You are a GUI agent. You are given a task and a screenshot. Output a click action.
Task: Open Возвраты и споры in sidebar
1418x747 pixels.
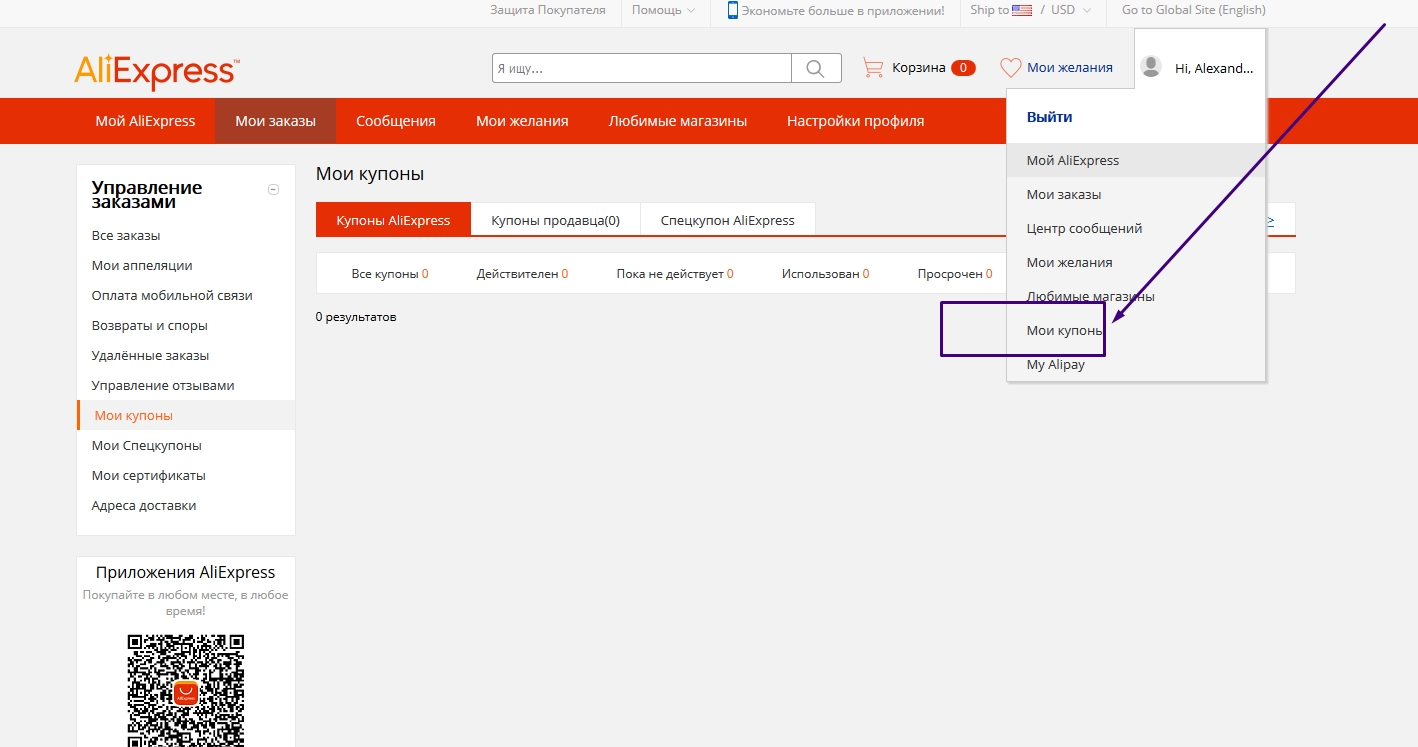click(x=150, y=326)
